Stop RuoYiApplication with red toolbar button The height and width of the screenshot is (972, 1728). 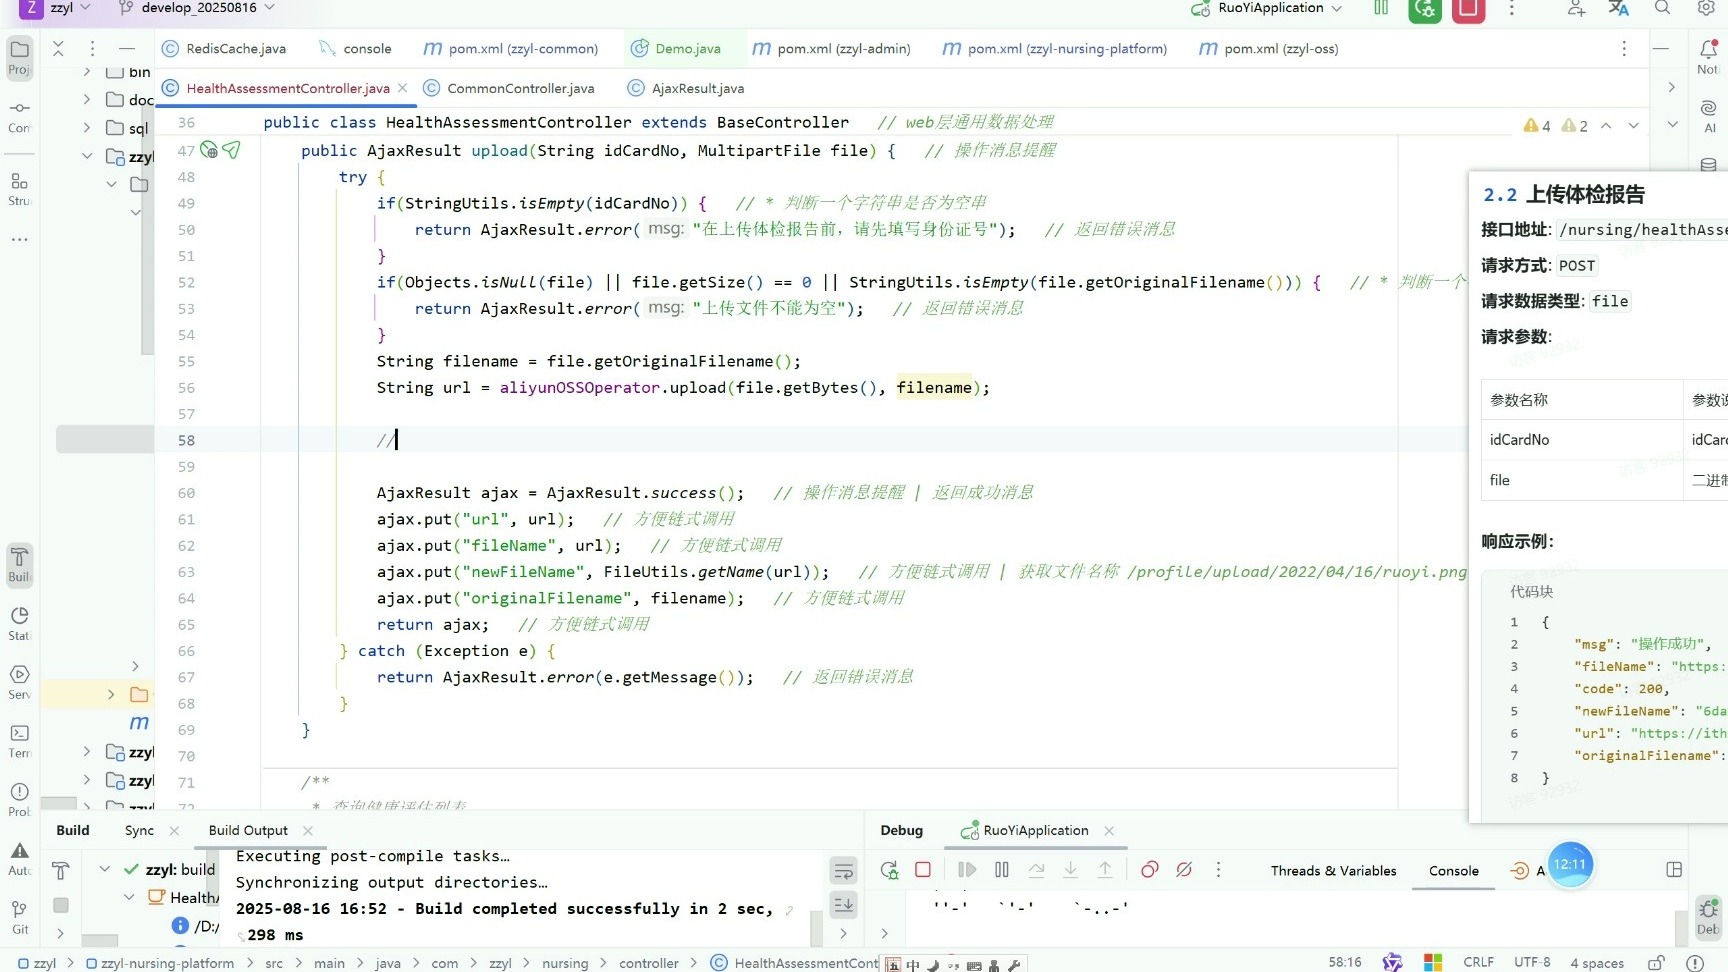click(1468, 9)
